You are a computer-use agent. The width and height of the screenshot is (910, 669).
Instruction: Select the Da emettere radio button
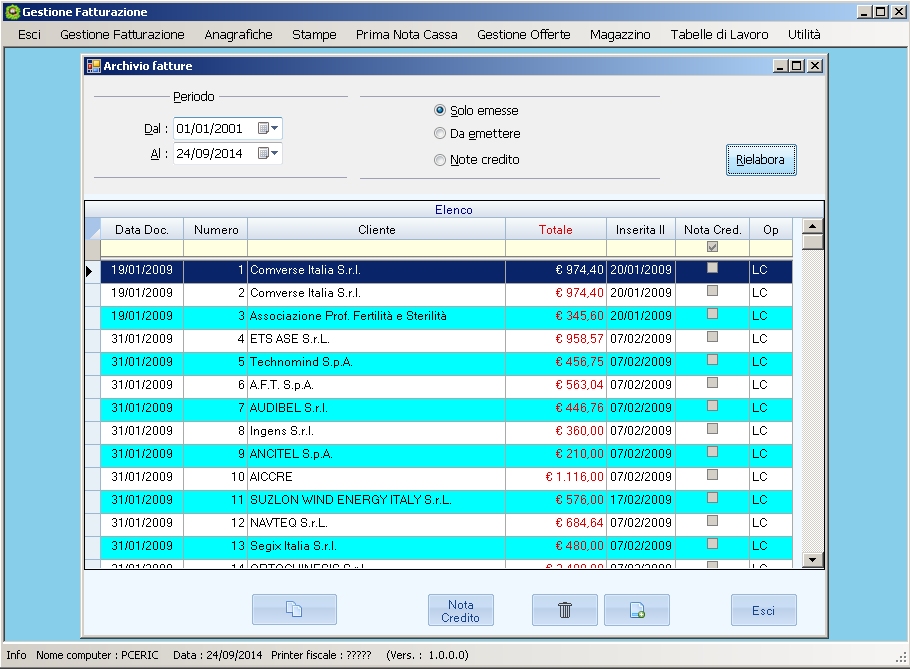pos(440,133)
